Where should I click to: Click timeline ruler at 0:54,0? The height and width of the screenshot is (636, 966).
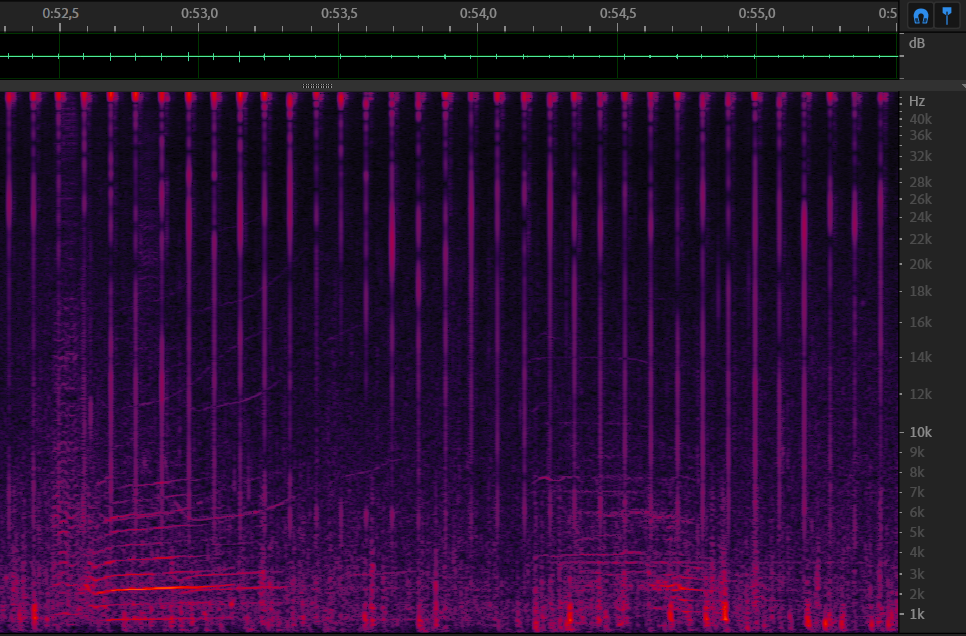point(478,13)
